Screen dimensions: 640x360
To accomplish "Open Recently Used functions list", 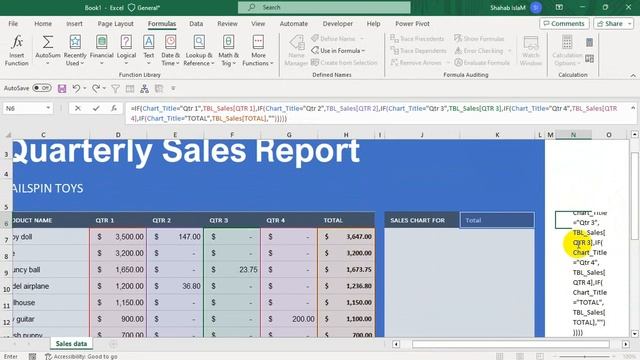I will coord(75,50).
